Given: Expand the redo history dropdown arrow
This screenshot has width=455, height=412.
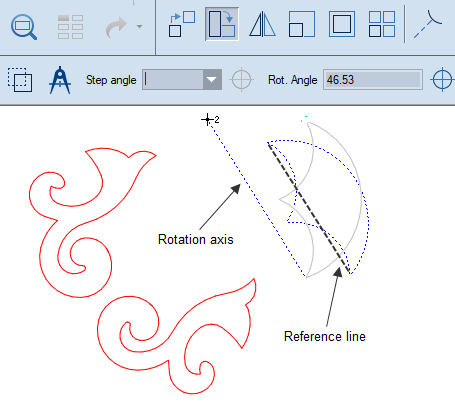Looking at the screenshot, I should (x=139, y=26).
